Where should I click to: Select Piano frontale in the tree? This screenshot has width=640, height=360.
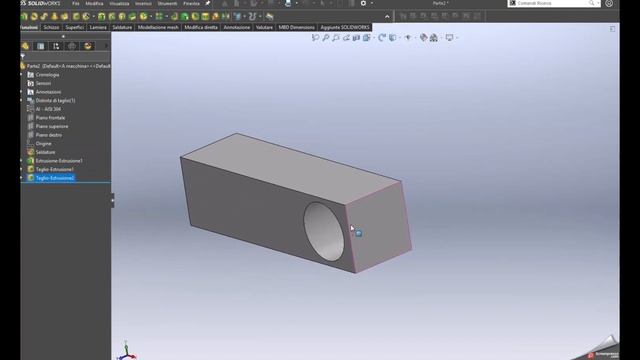click(x=50, y=118)
